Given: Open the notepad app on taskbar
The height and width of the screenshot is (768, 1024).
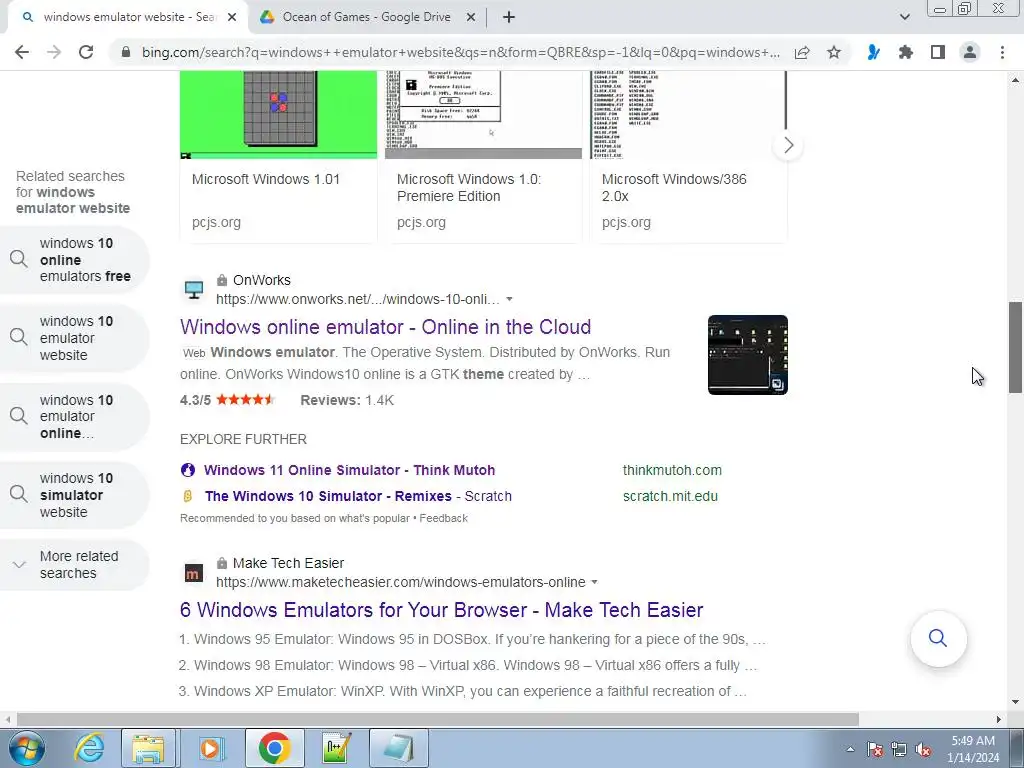Looking at the screenshot, I should (x=399, y=748).
